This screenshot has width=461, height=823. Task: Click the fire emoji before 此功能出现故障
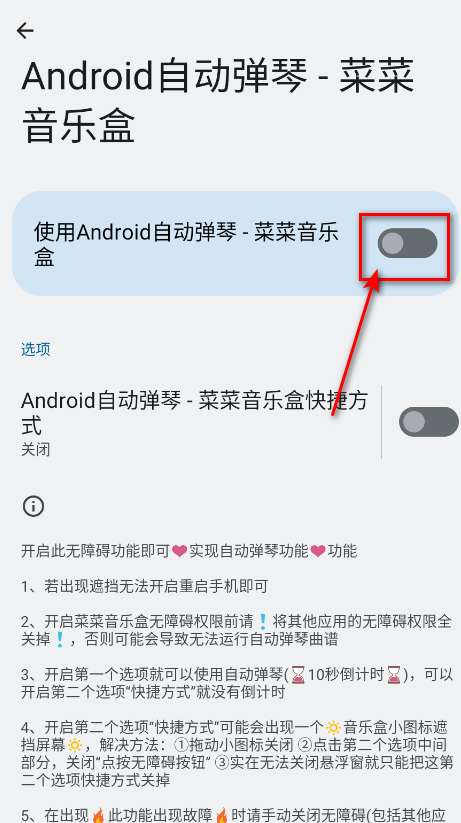point(98,816)
